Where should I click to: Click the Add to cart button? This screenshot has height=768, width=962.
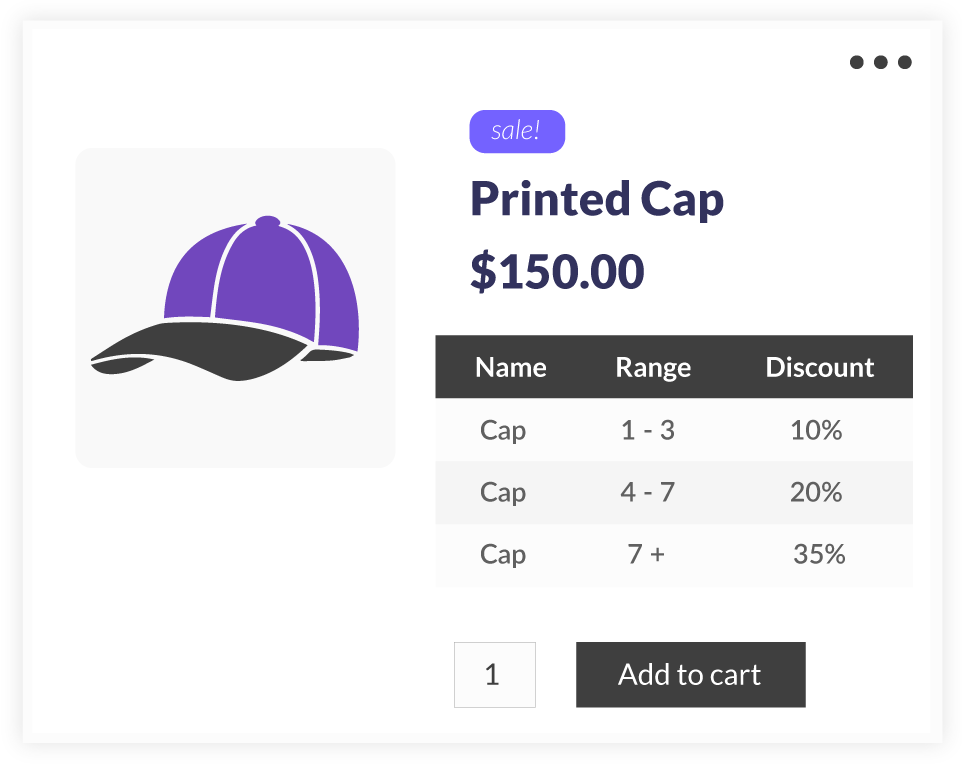[x=691, y=675]
